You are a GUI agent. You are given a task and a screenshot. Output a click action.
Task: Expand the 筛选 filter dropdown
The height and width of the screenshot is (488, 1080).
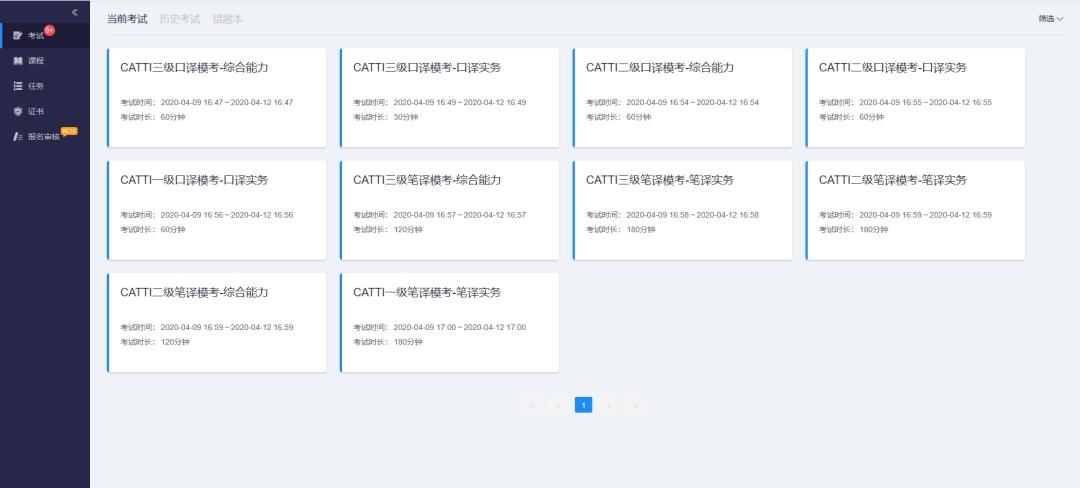click(x=1051, y=19)
